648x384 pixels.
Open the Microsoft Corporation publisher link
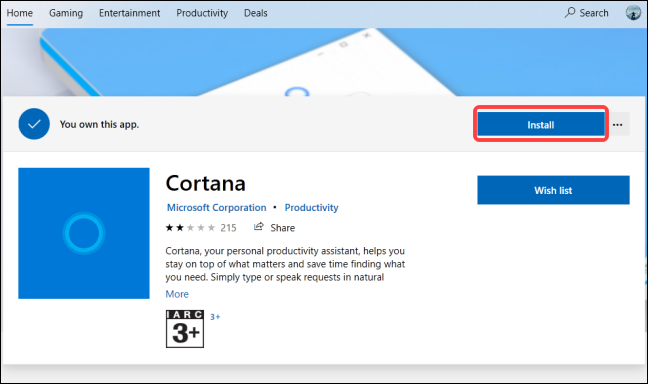(x=217, y=208)
